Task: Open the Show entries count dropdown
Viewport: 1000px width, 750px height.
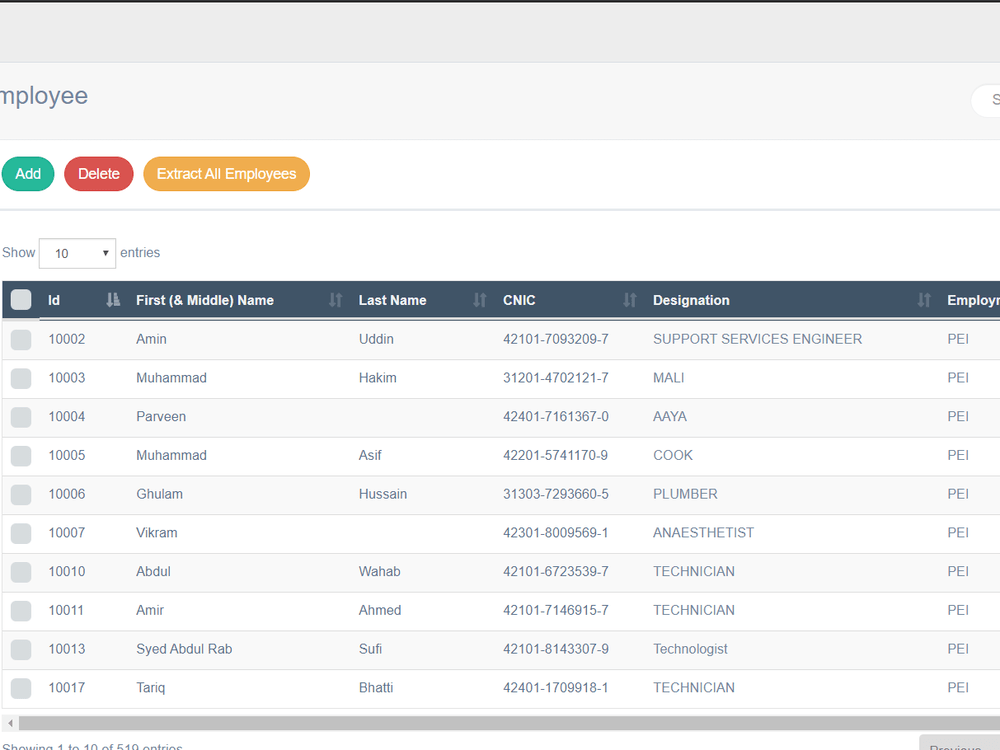Action: (x=77, y=253)
